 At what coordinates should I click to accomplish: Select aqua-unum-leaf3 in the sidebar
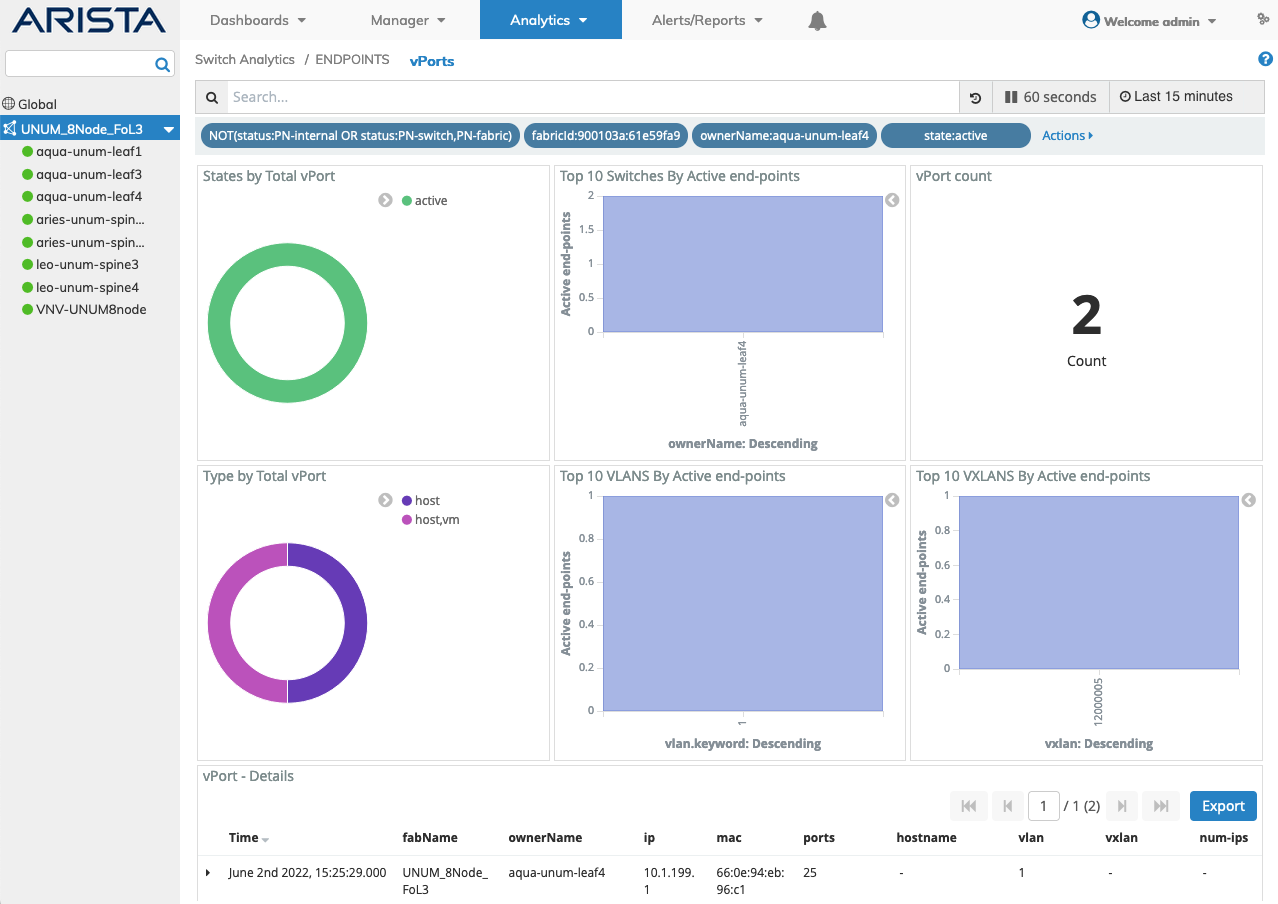click(89, 174)
